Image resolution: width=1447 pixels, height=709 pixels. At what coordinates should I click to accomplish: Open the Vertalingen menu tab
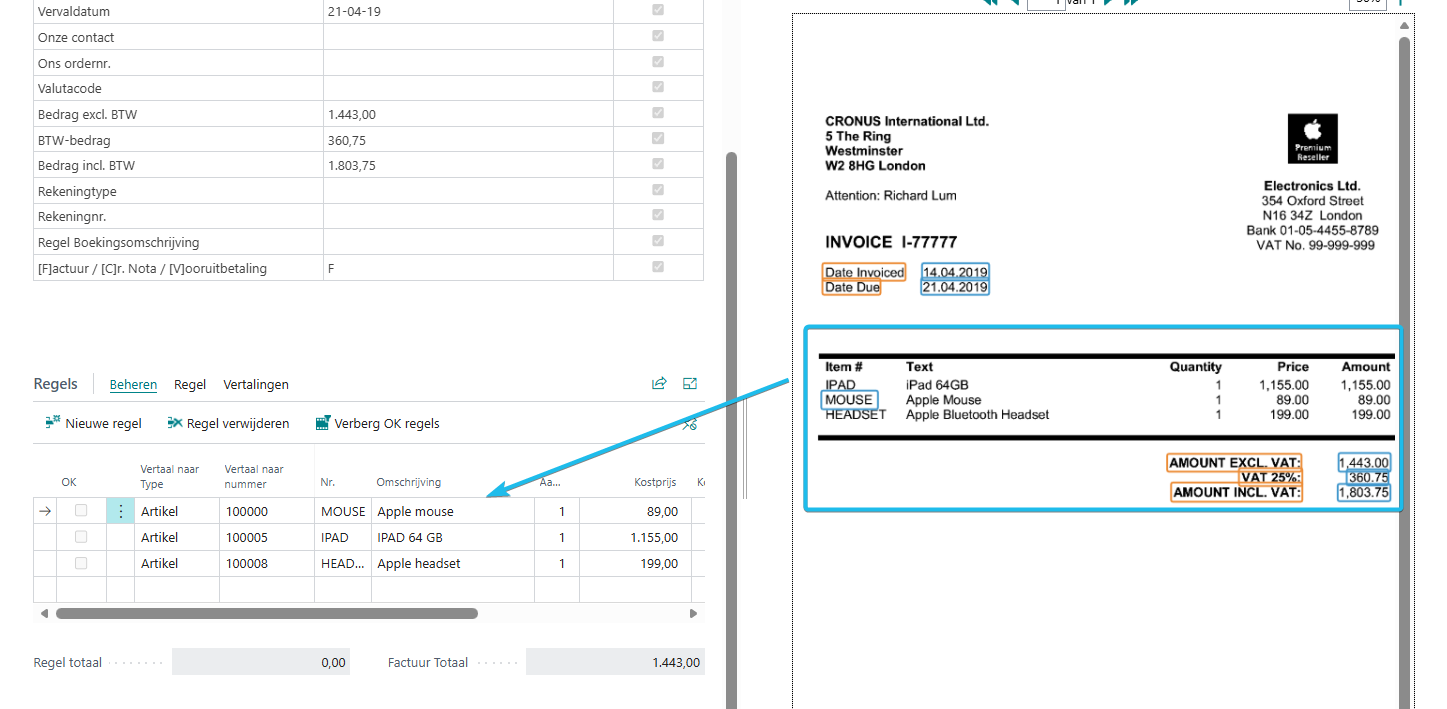(256, 384)
